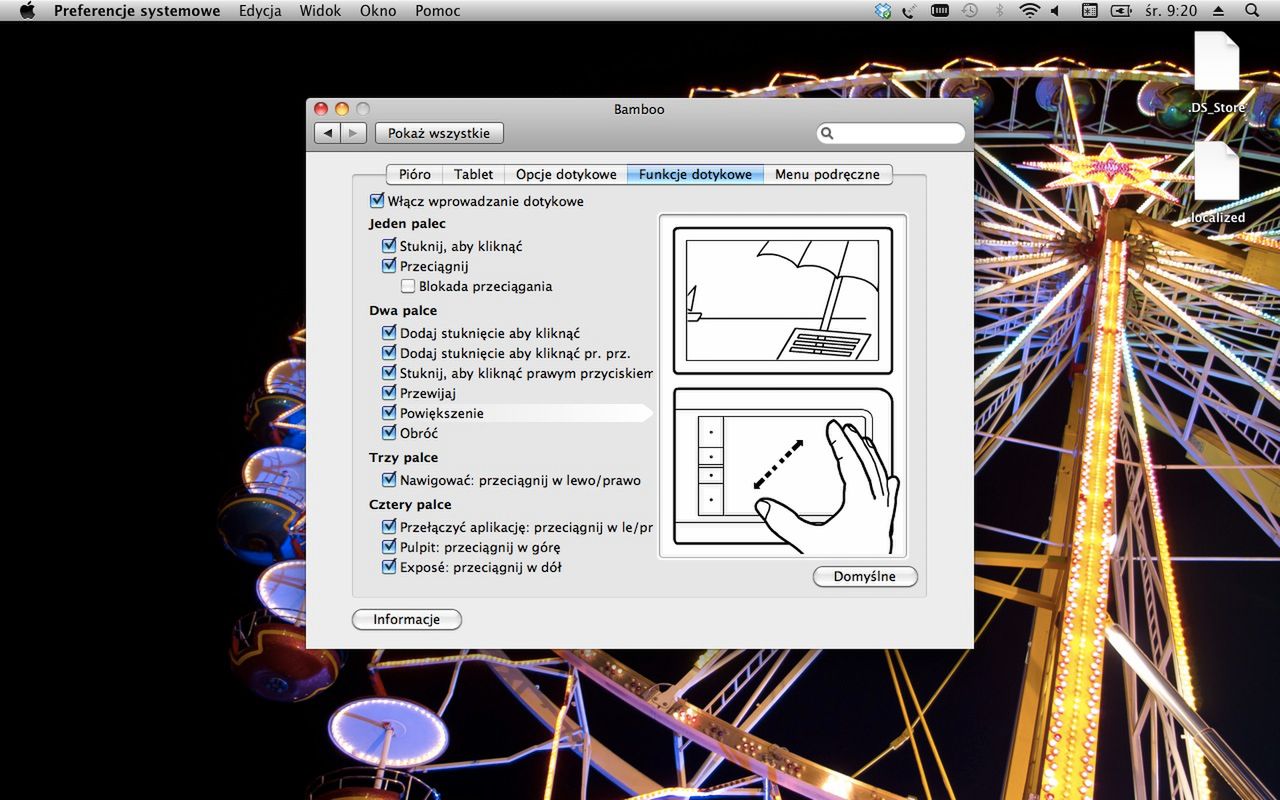This screenshot has width=1280, height=800.
Task: Open the Apple menu
Action: (27, 11)
